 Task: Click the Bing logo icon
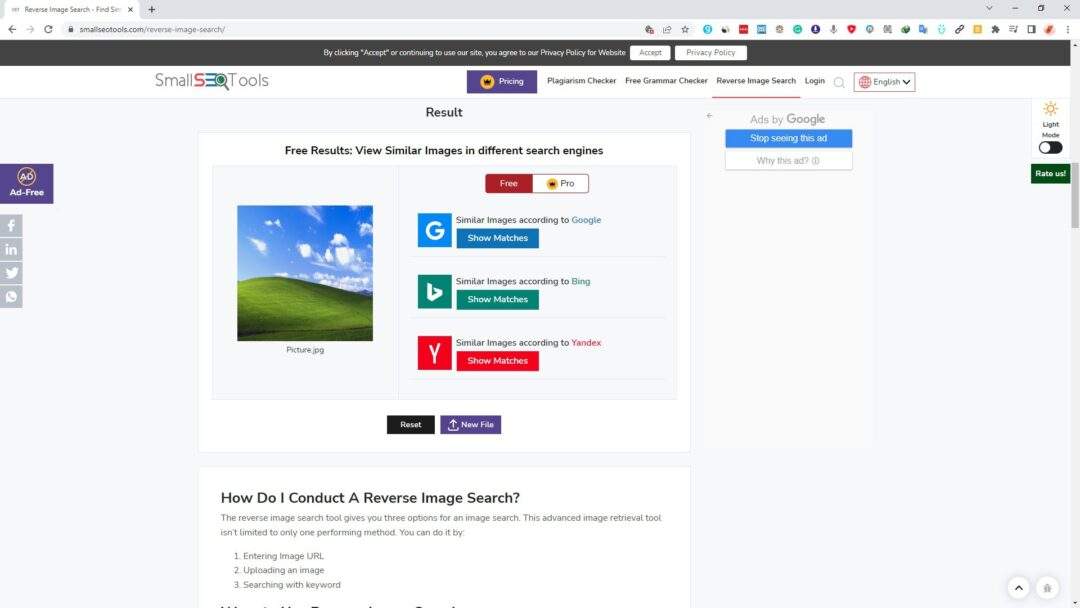pyautogui.click(x=435, y=291)
